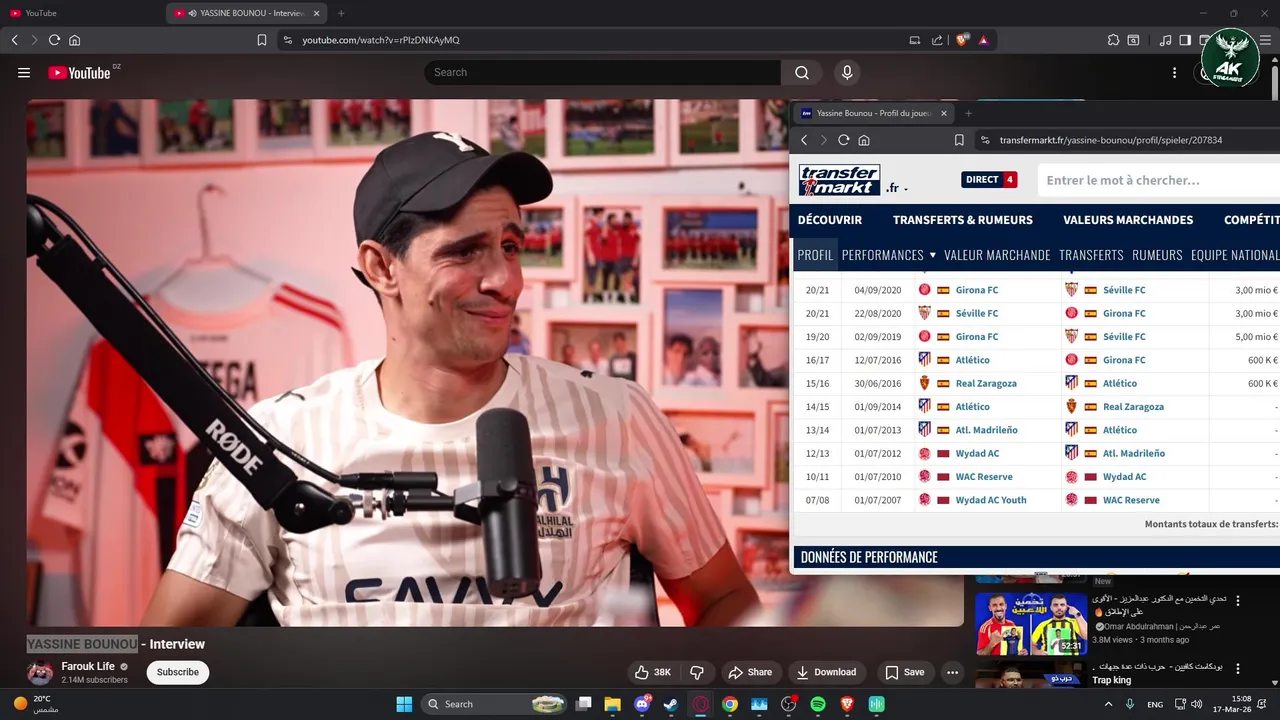This screenshot has height=720, width=1280.
Task: Click the YouTube logo home link
Action: click(x=79, y=73)
